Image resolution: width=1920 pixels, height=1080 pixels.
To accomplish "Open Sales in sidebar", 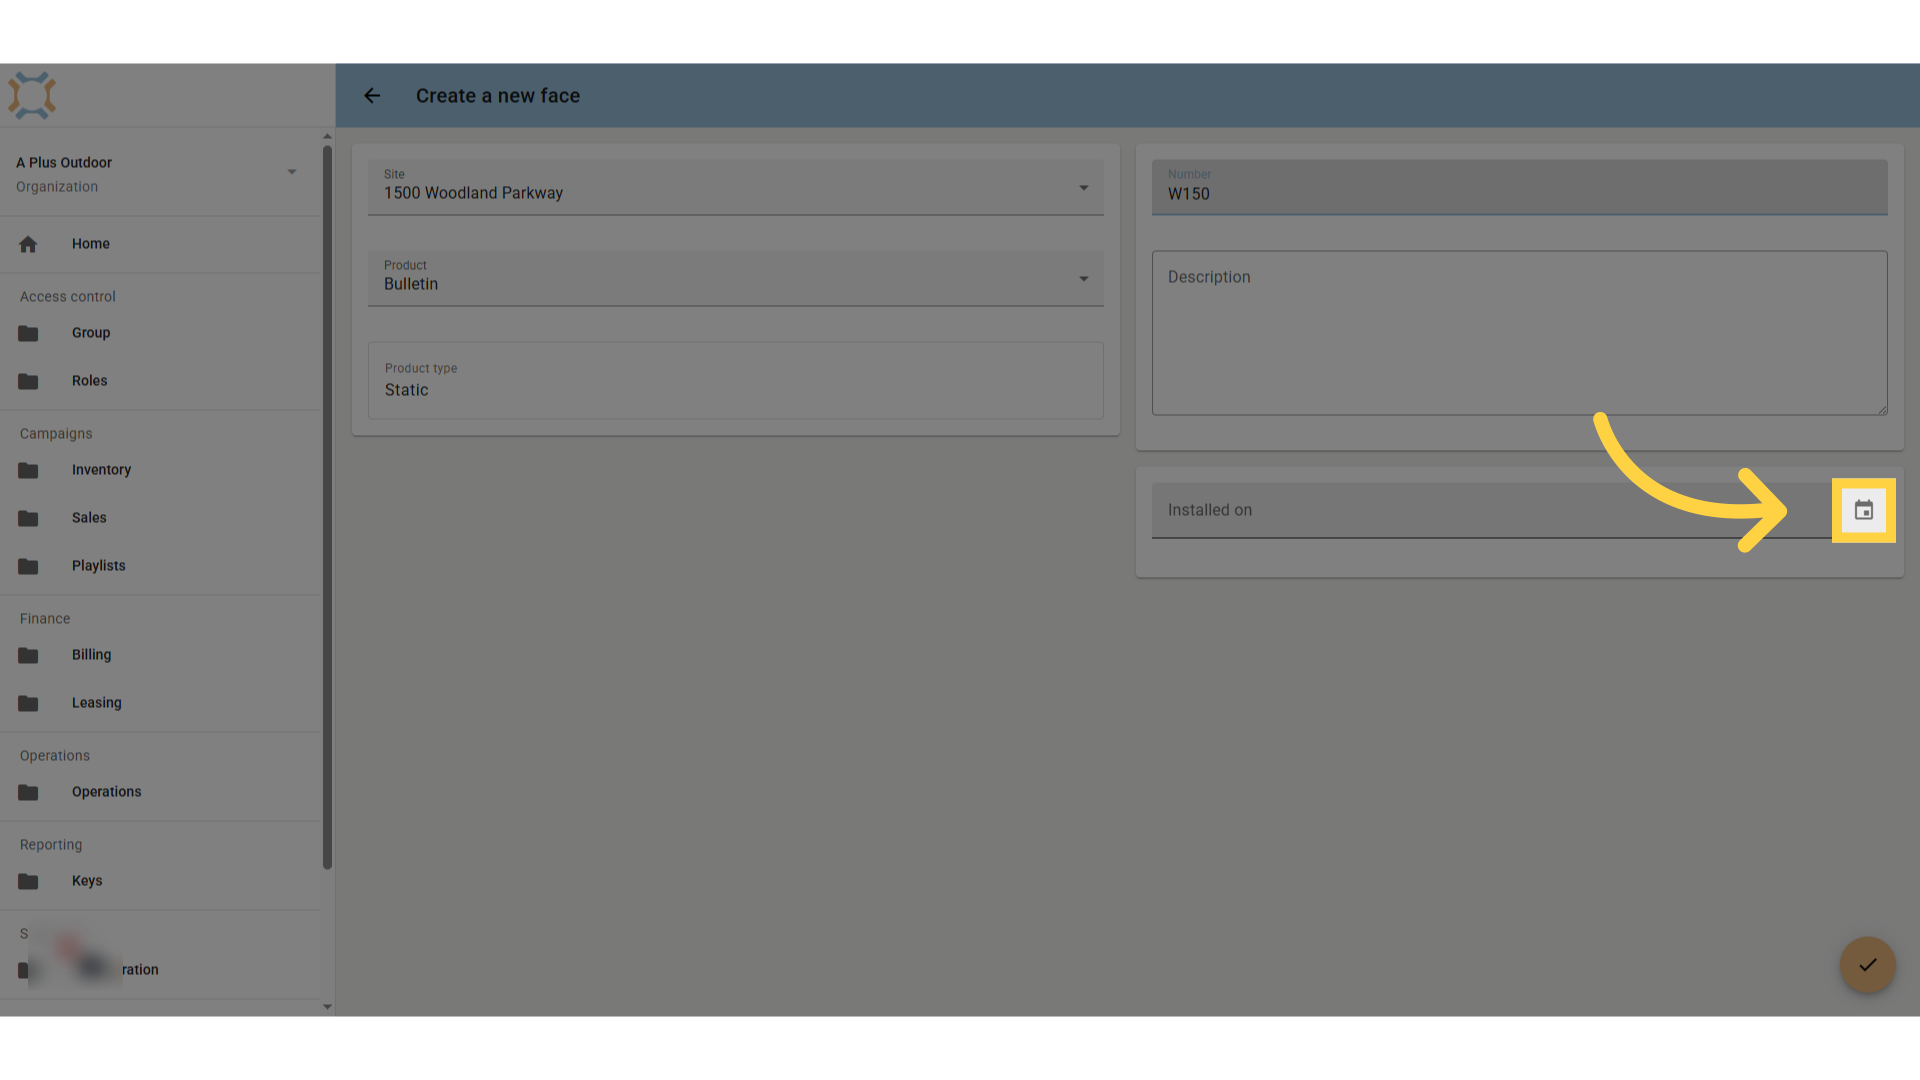I will click(x=160, y=518).
